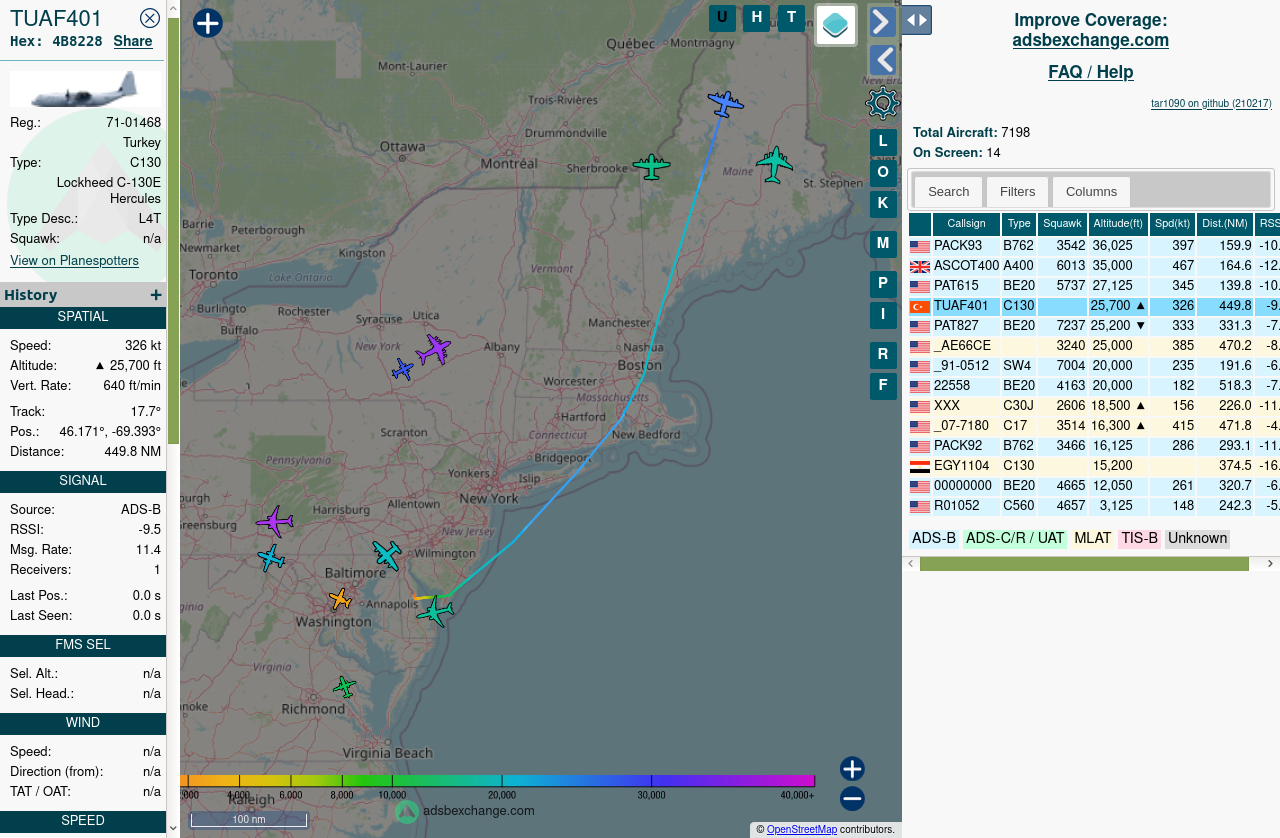Click MLAT legend swatch

[1092, 539]
